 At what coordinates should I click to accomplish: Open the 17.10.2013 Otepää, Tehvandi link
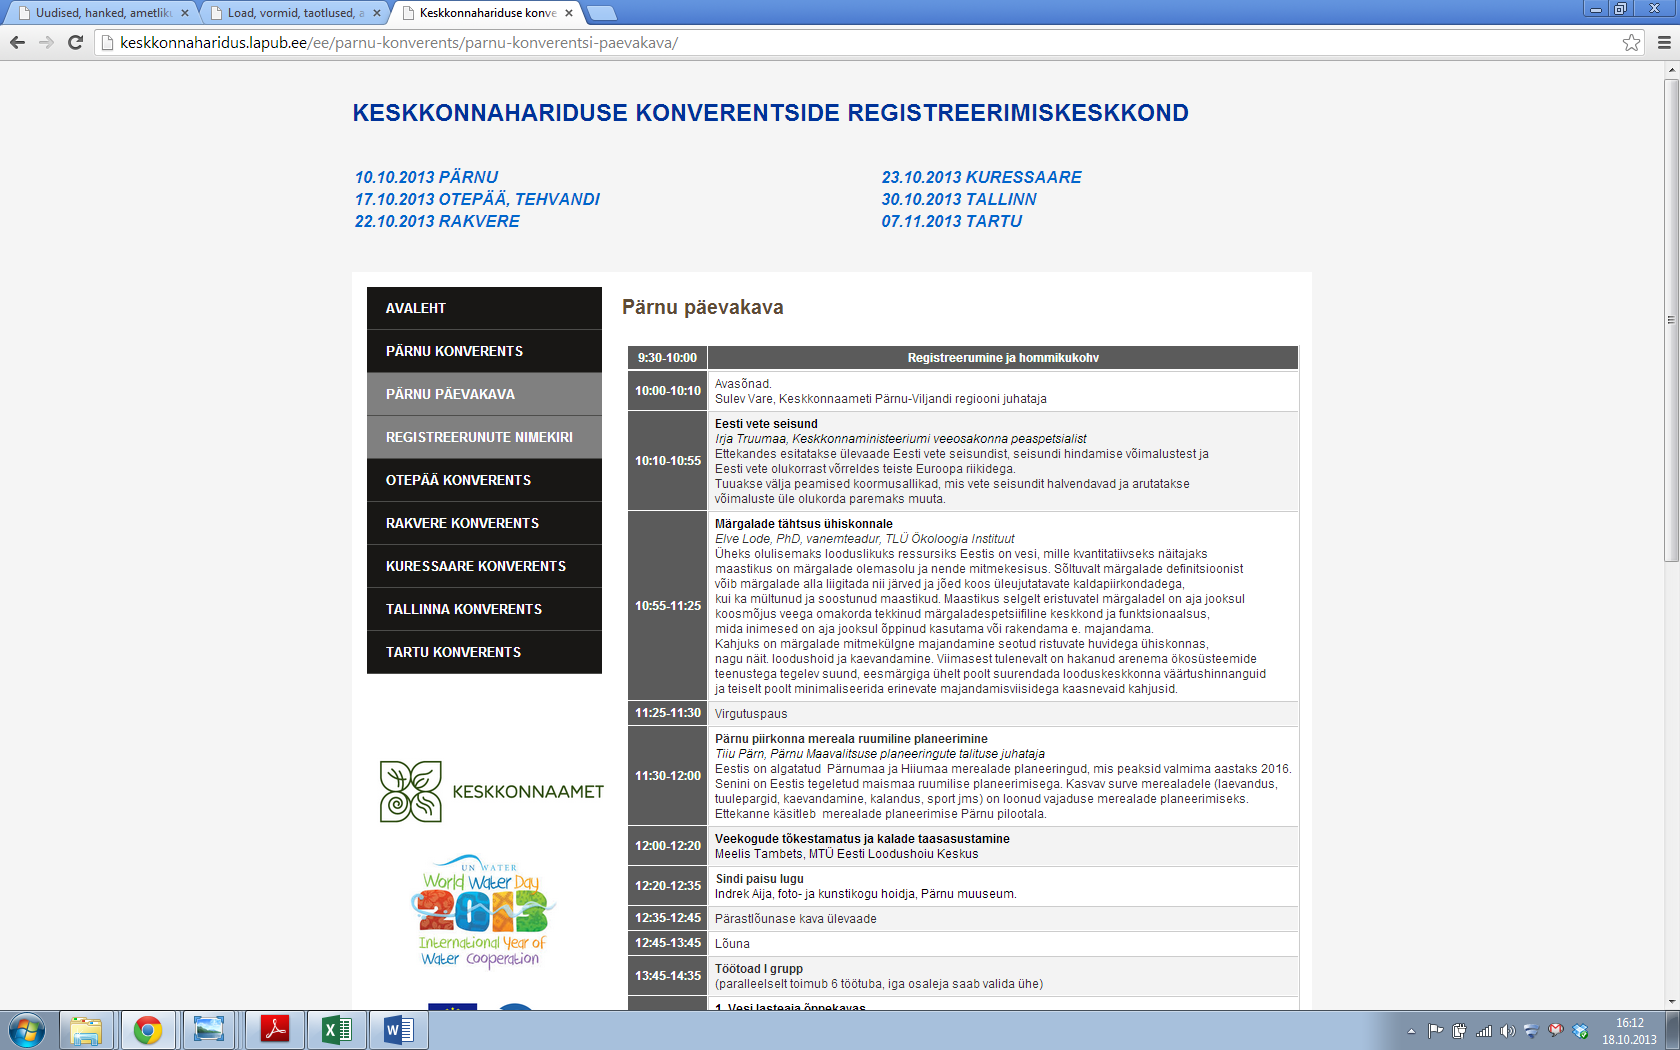(x=477, y=199)
